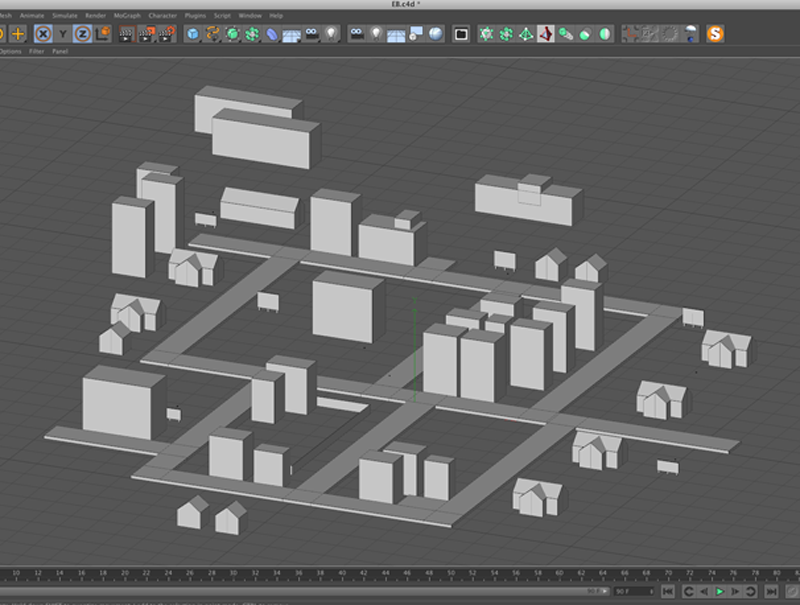Click the background/foreground object icon
The image size is (800, 605).
coord(416,34)
